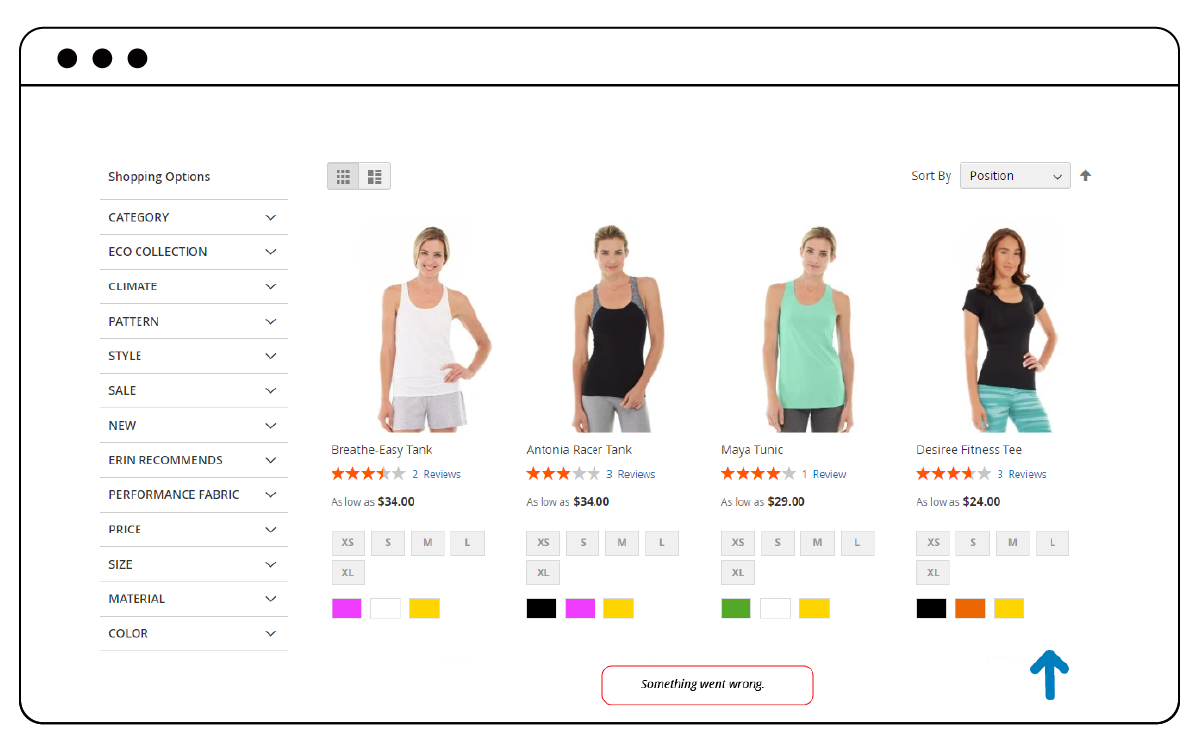Select size XL for Desiree Fitness Tee
This screenshot has width=1200, height=750.
click(933, 573)
